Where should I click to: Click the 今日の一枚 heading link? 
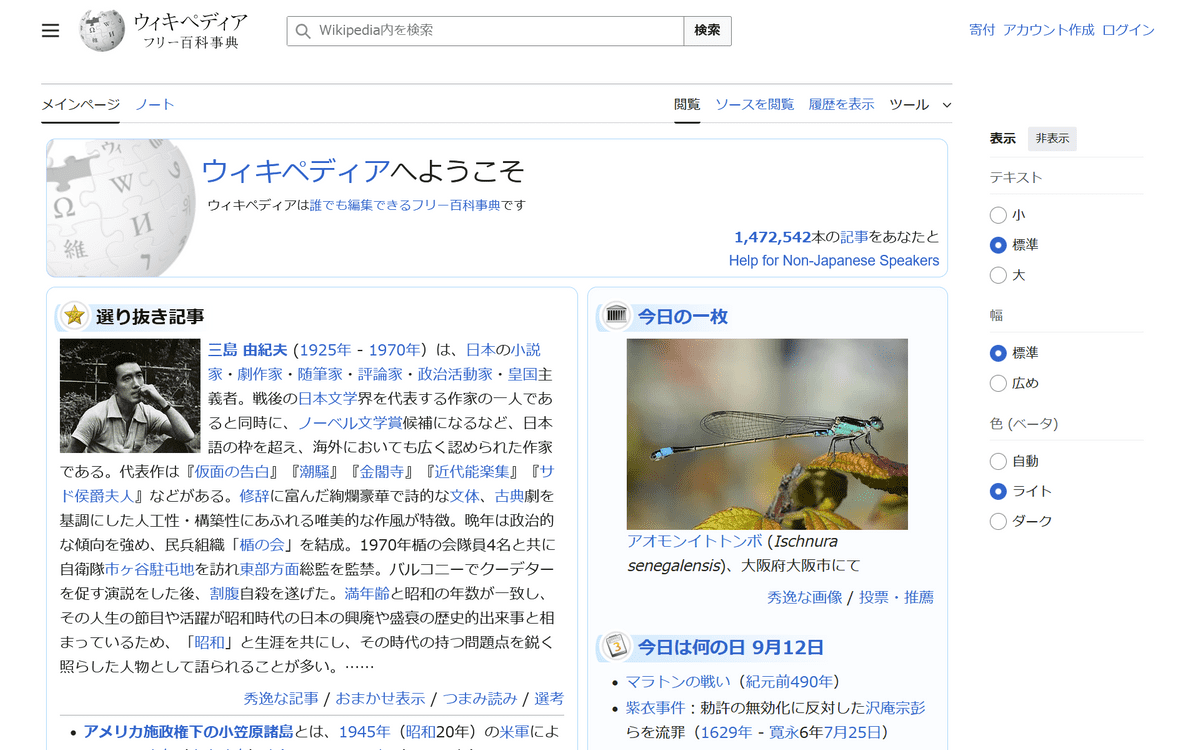(683, 317)
